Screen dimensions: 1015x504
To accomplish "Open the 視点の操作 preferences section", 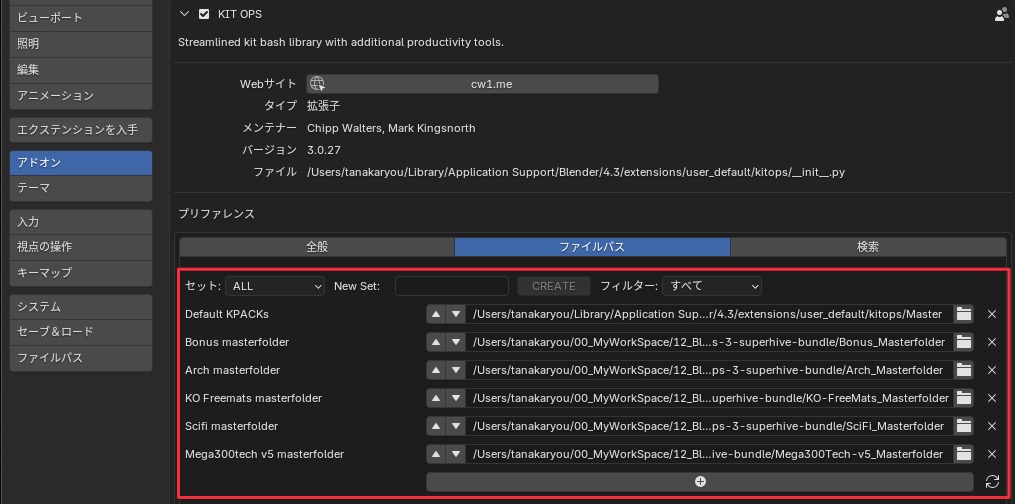I will pyautogui.click(x=81, y=247).
